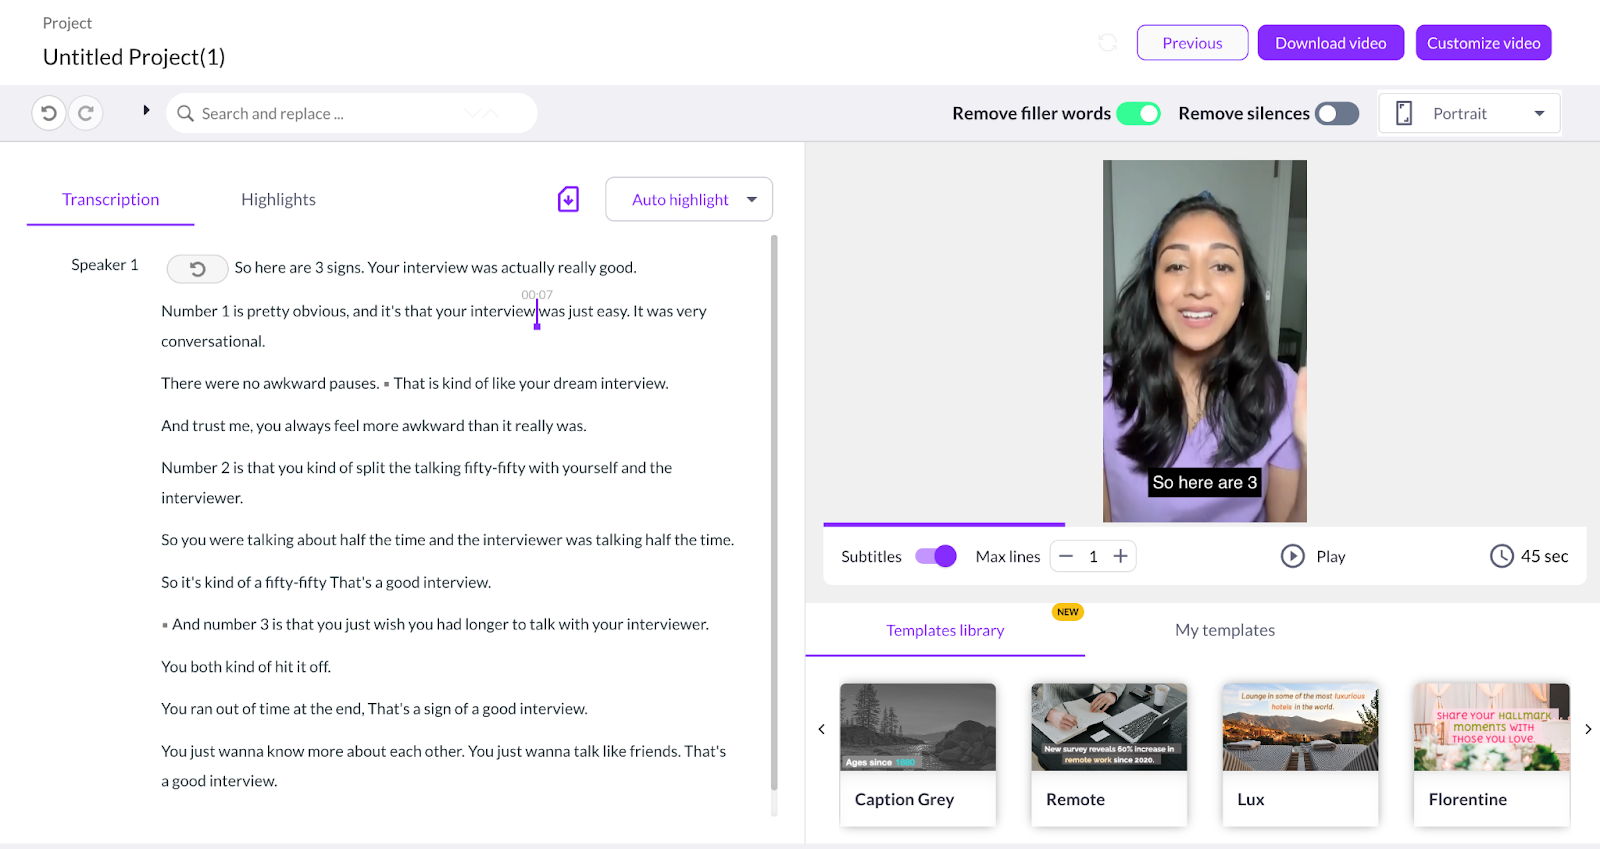Enable the Remove silences switch
The width and height of the screenshot is (1600, 849).
click(1337, 113)
